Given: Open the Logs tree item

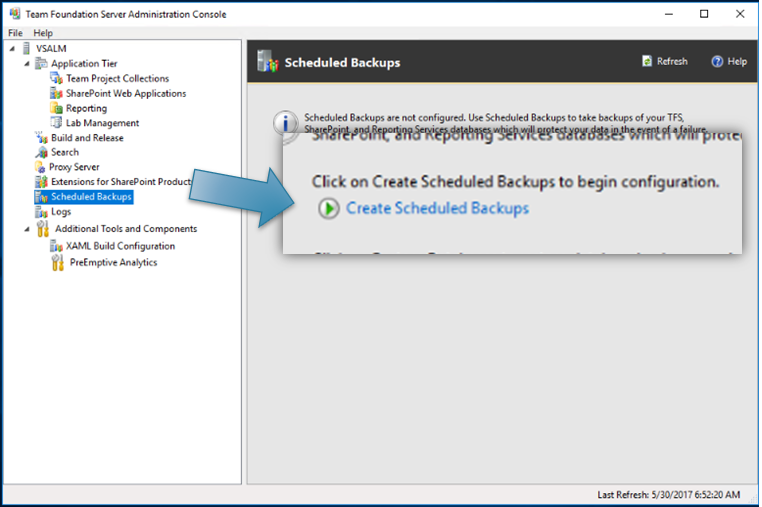Looking at the screenshot, I should click(x=61, y=212).
